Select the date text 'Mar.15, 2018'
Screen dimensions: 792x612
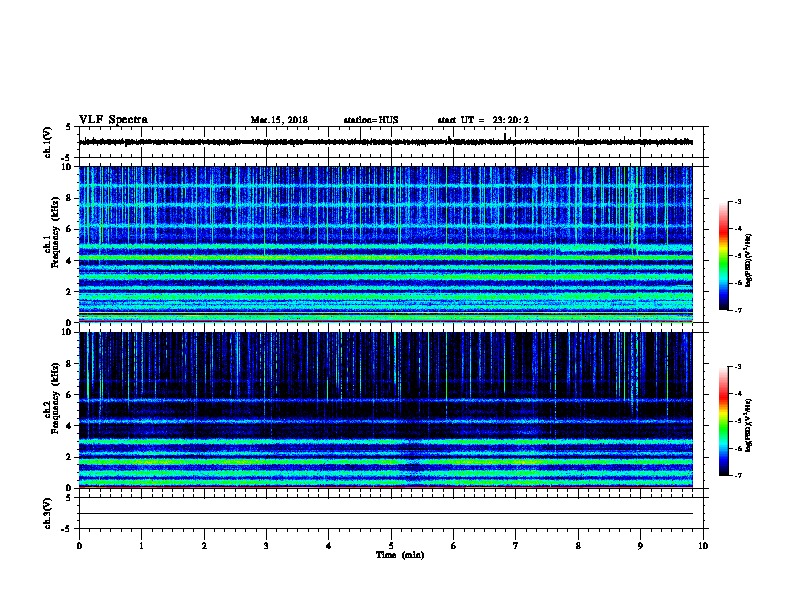coord(279,120)
